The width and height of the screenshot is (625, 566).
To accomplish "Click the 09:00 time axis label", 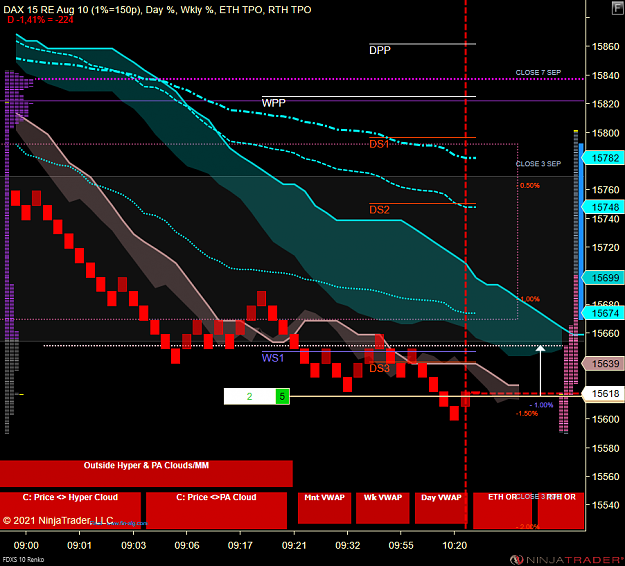I will click(26, 546).
